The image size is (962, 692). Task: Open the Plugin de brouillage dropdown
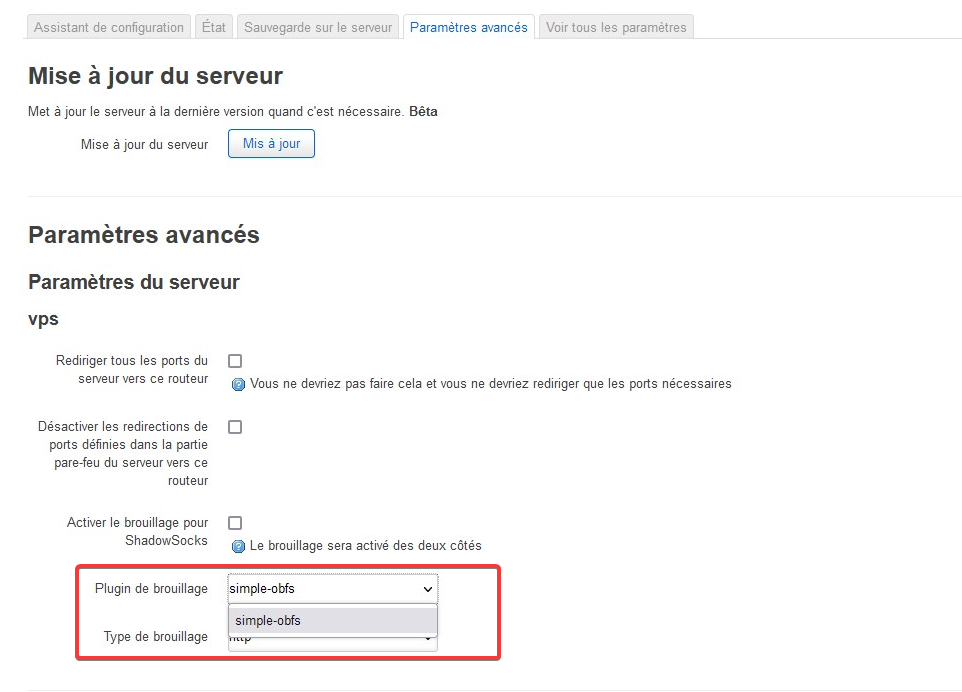pos(333,588)
